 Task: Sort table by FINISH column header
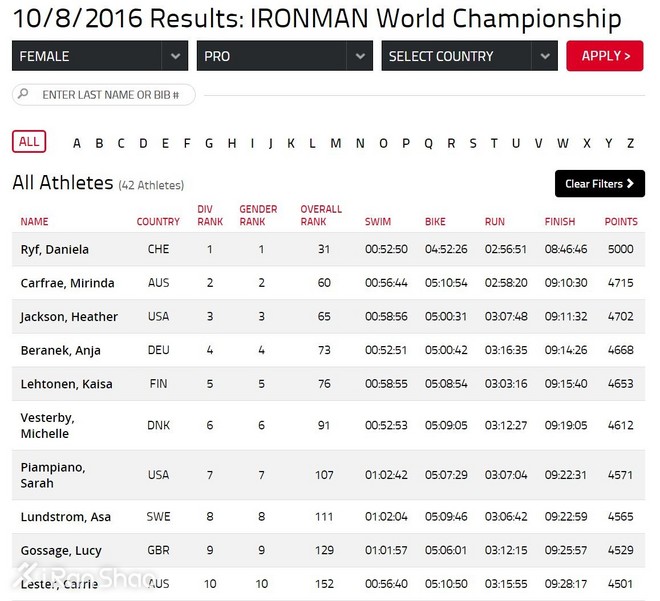pyautogui.click(x=560, y=222)
